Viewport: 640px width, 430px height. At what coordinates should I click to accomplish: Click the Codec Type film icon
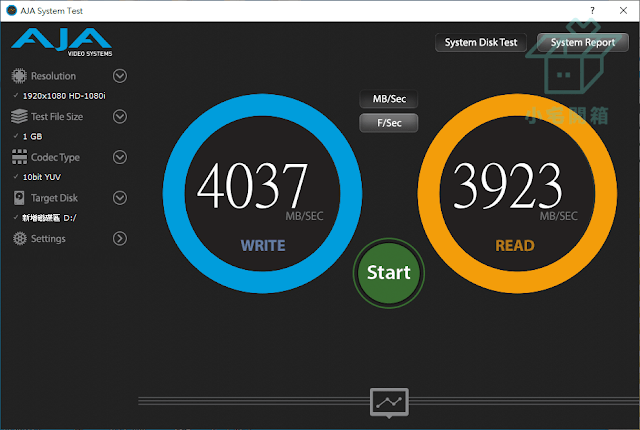pyautogui.click(x=19, y=157)
